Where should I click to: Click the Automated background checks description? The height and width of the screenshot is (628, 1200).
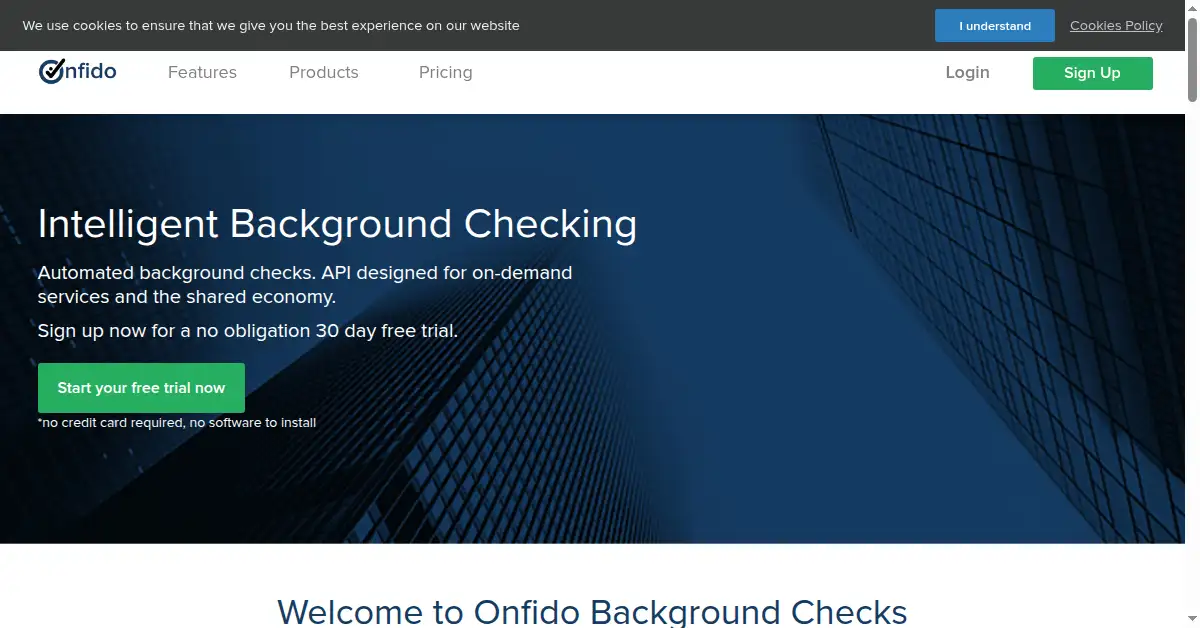[x=305, y=285]
